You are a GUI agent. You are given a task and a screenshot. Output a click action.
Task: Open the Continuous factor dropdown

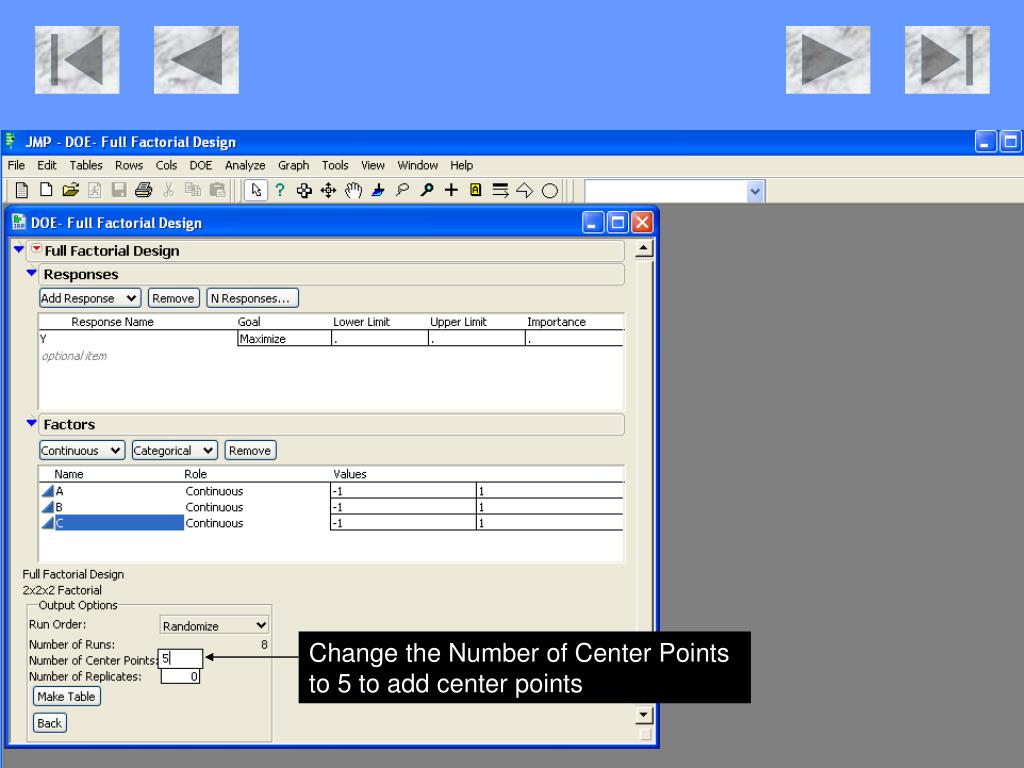point(82,451)
